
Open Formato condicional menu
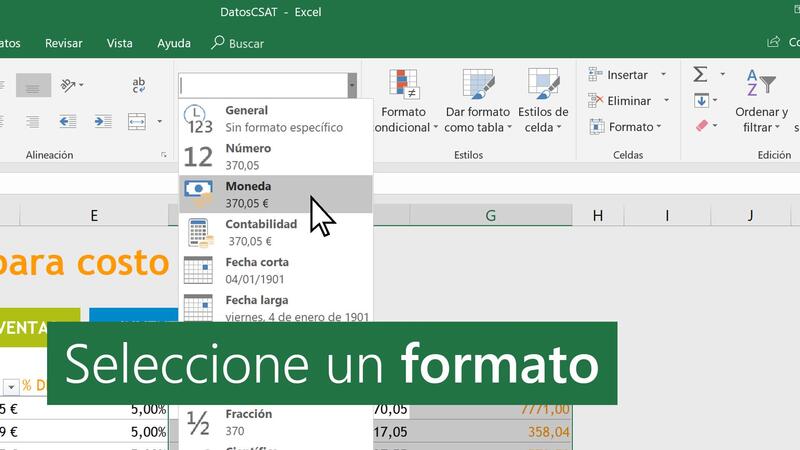[x=404, y=102]
